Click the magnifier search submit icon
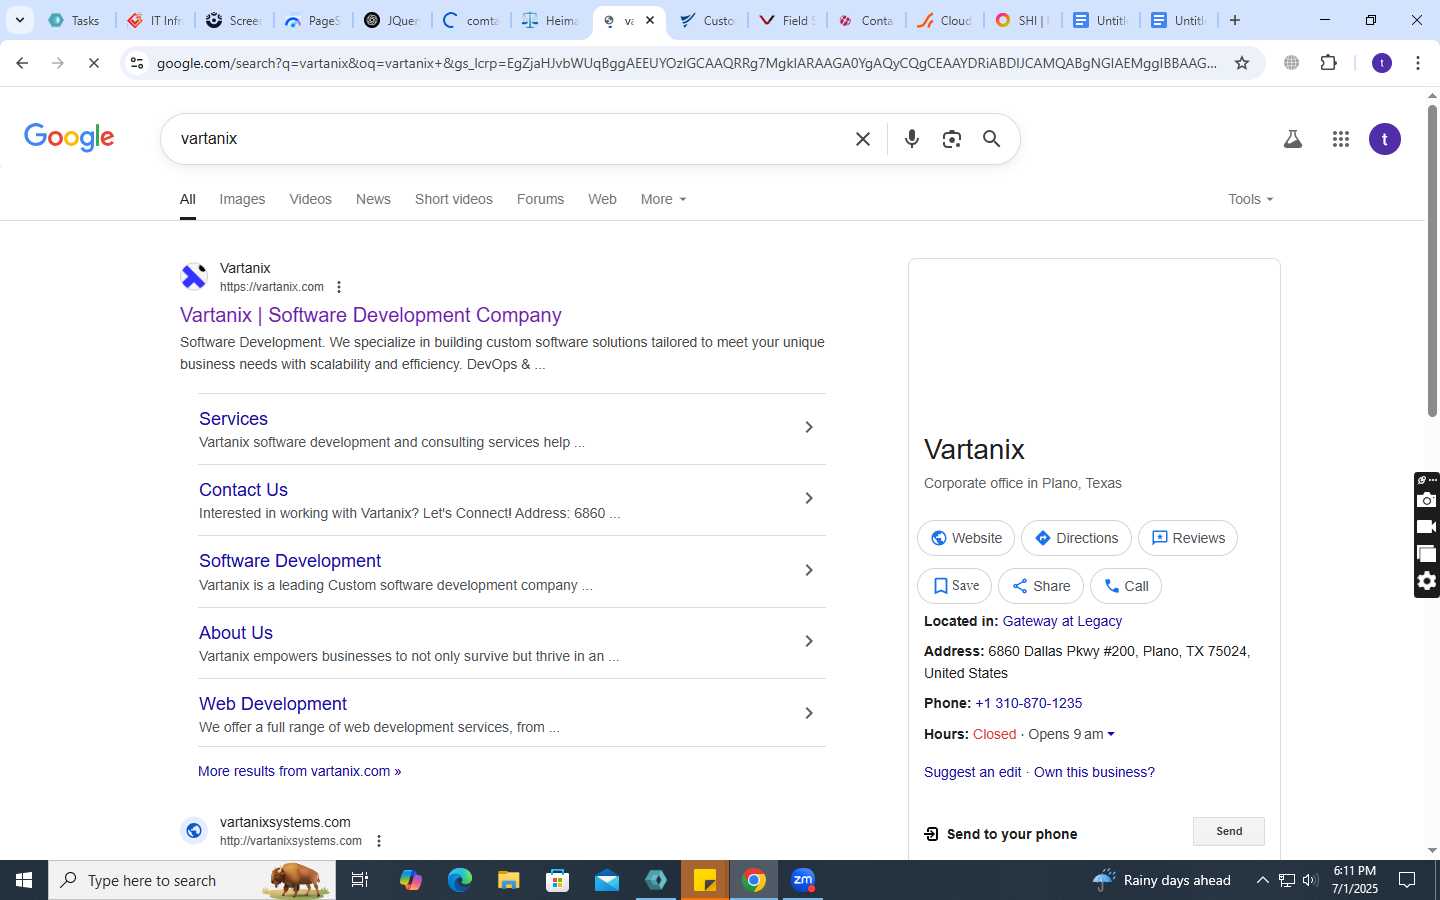1440x900 pixels. (x=991, y=139)
